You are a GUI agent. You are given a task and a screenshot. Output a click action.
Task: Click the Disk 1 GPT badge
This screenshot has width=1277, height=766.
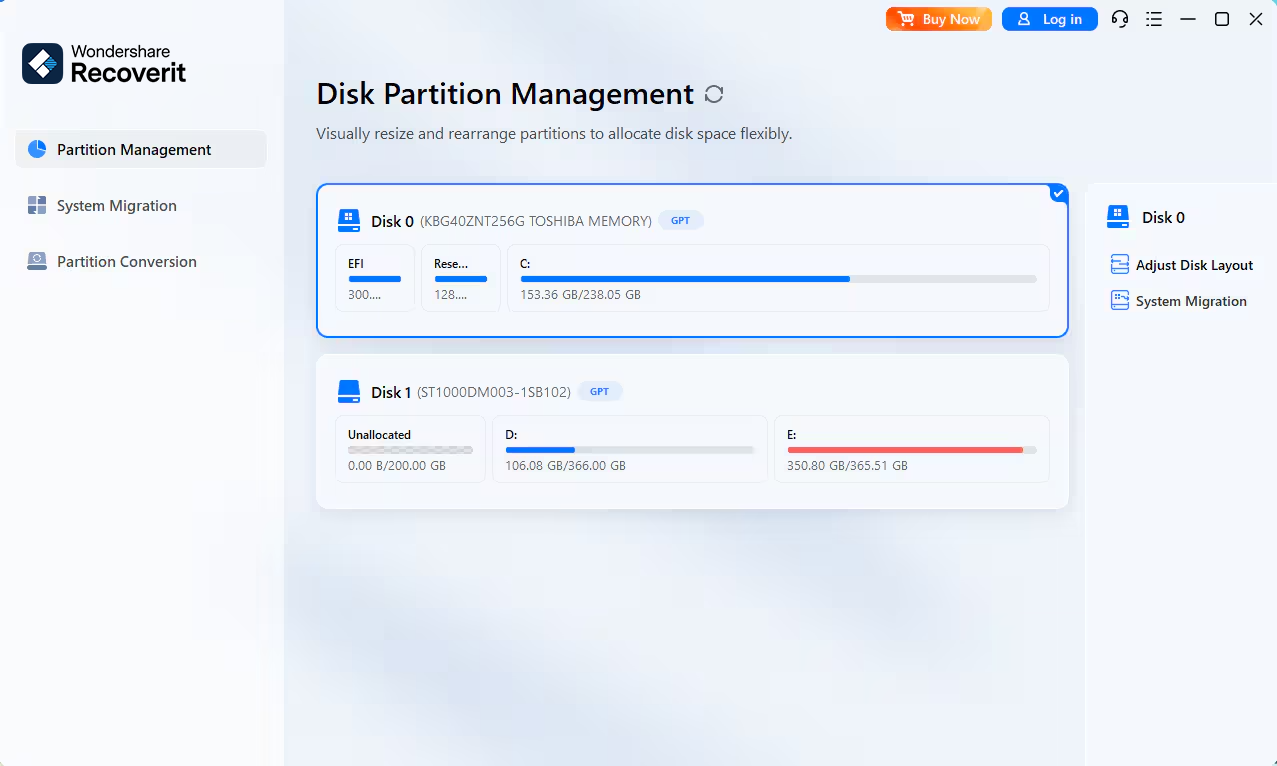(599, 392)
